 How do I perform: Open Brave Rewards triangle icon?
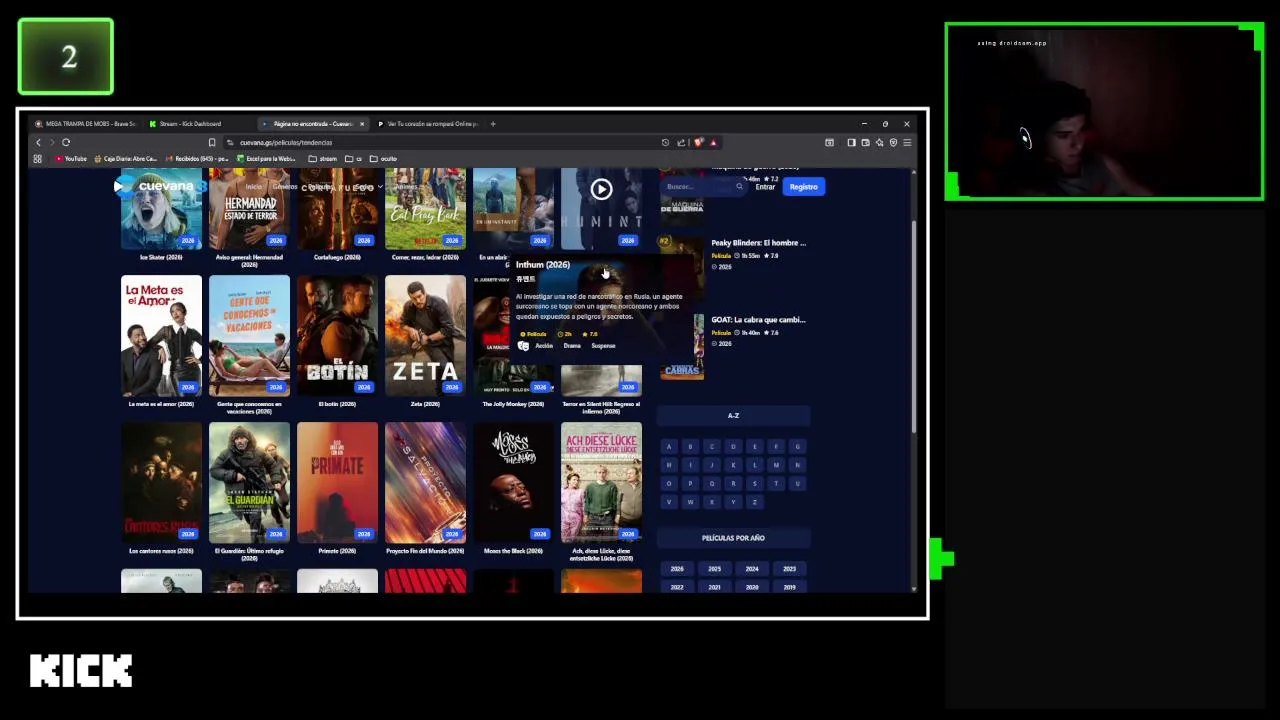[713, 143]
